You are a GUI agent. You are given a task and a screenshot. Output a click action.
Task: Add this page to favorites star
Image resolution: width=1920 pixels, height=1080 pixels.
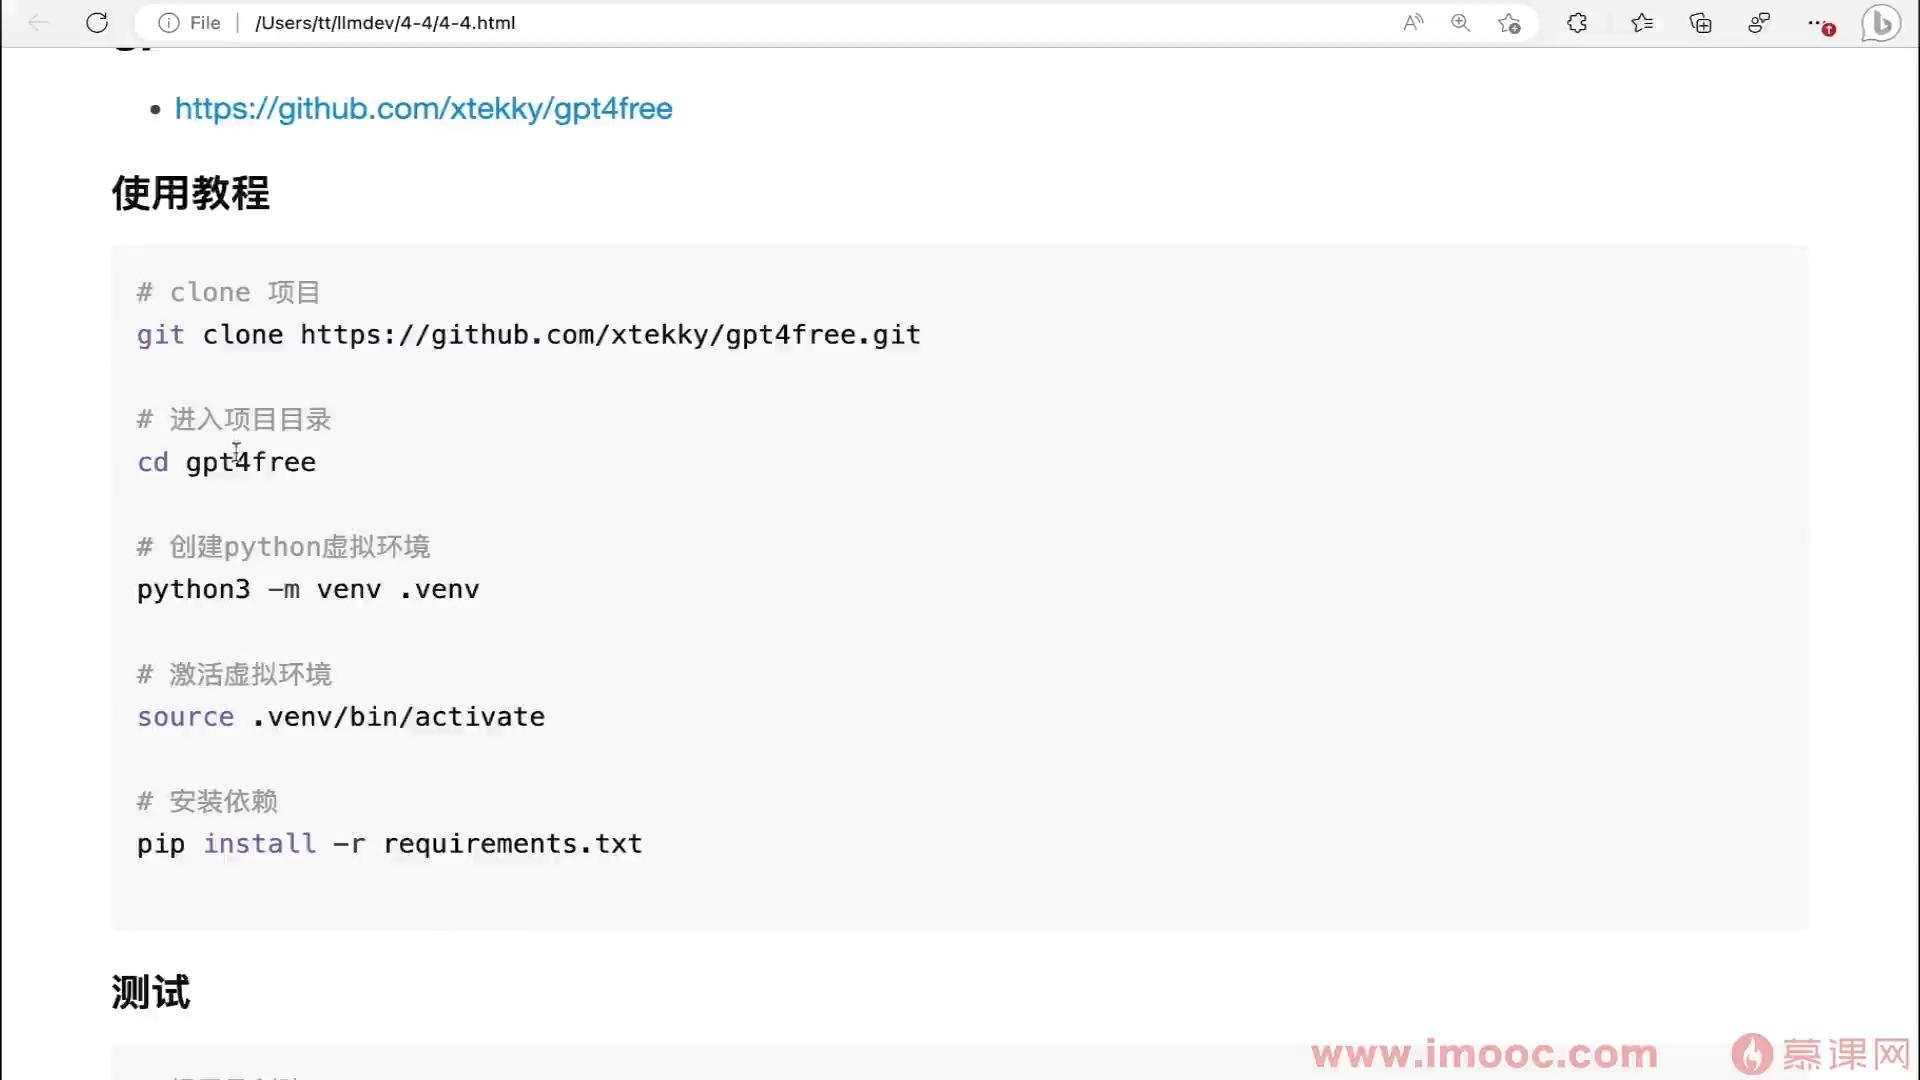(x=1509, y=22)
